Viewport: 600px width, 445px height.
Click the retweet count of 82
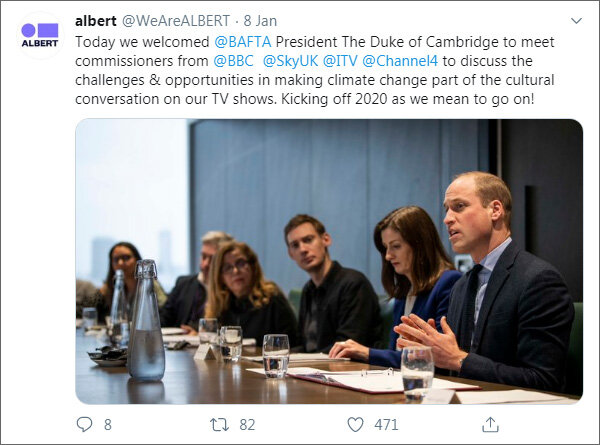pos(248,424)
